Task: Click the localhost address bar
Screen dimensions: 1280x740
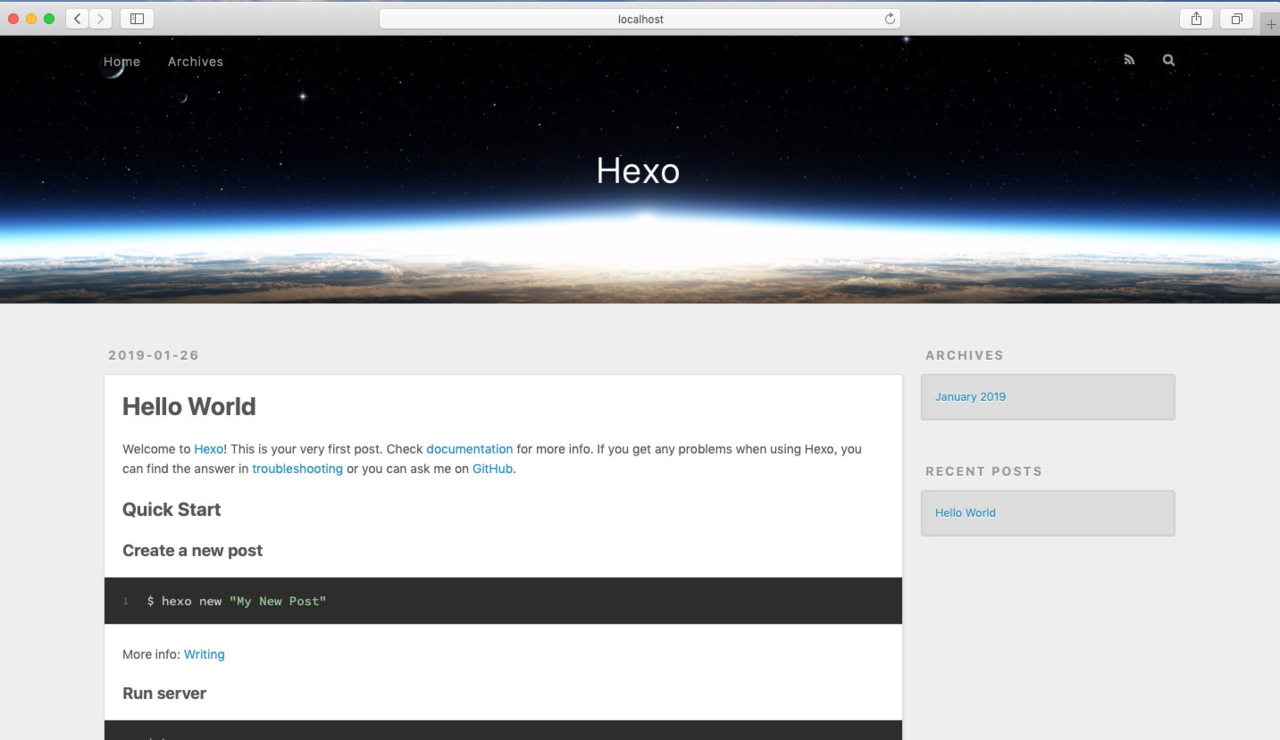Action: (x=640, y=19)
